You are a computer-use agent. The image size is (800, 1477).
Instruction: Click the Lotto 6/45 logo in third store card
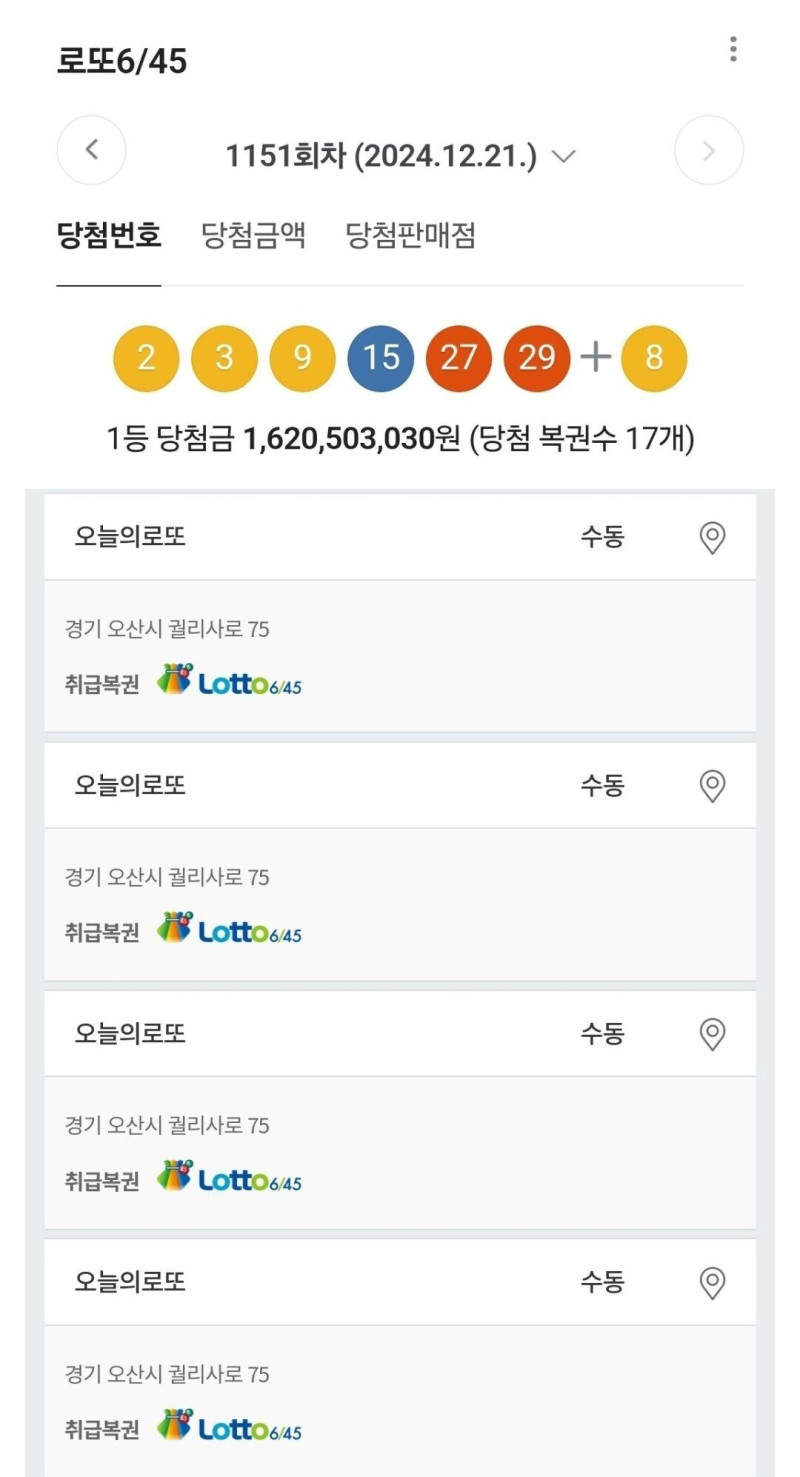229,1177
